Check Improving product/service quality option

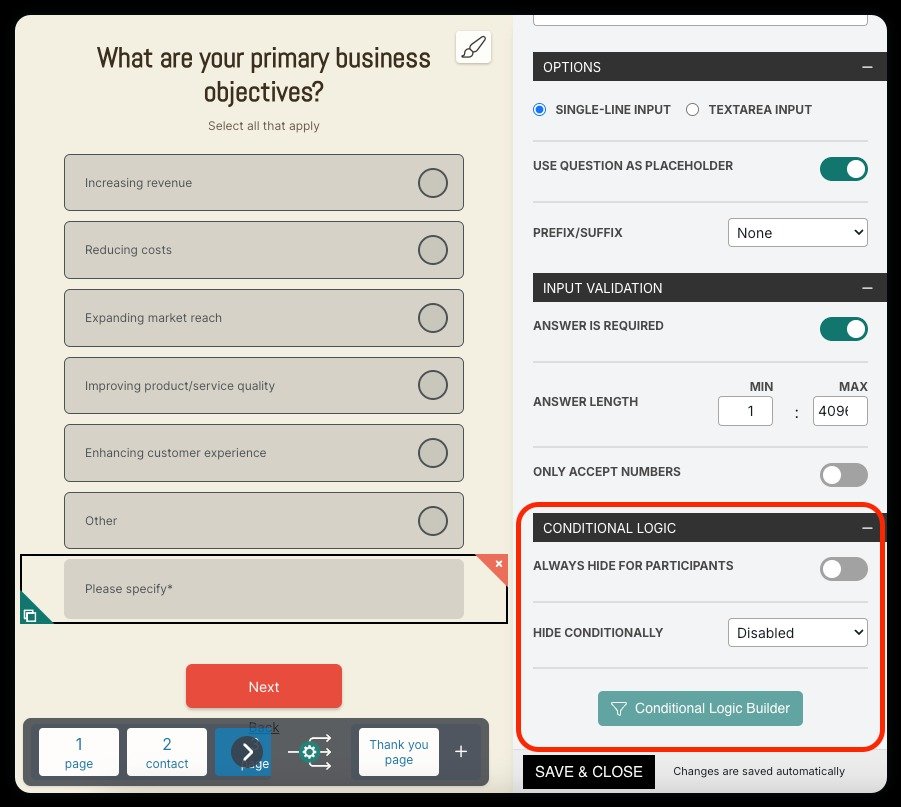pos(433,385)
